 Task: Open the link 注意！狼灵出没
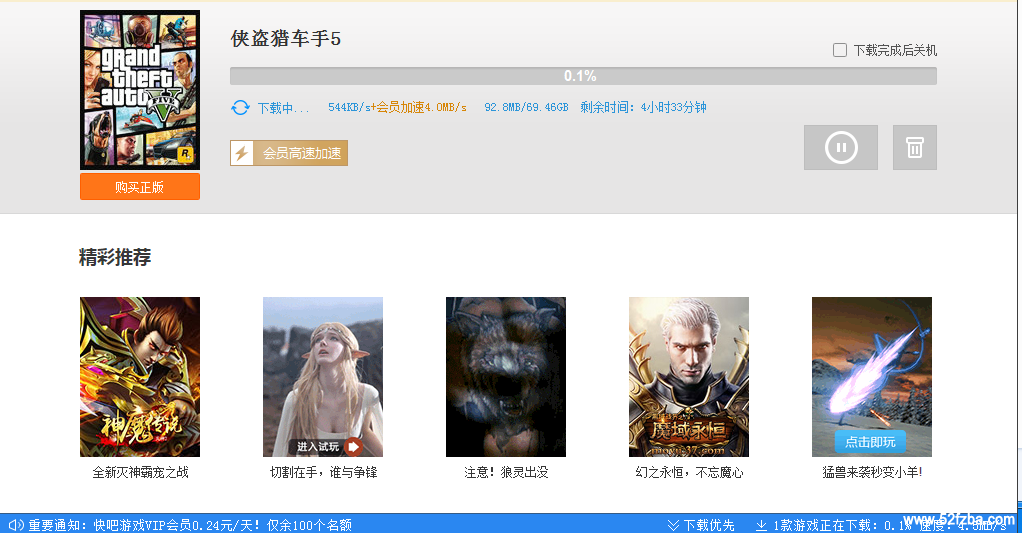(x=506, y=472)
